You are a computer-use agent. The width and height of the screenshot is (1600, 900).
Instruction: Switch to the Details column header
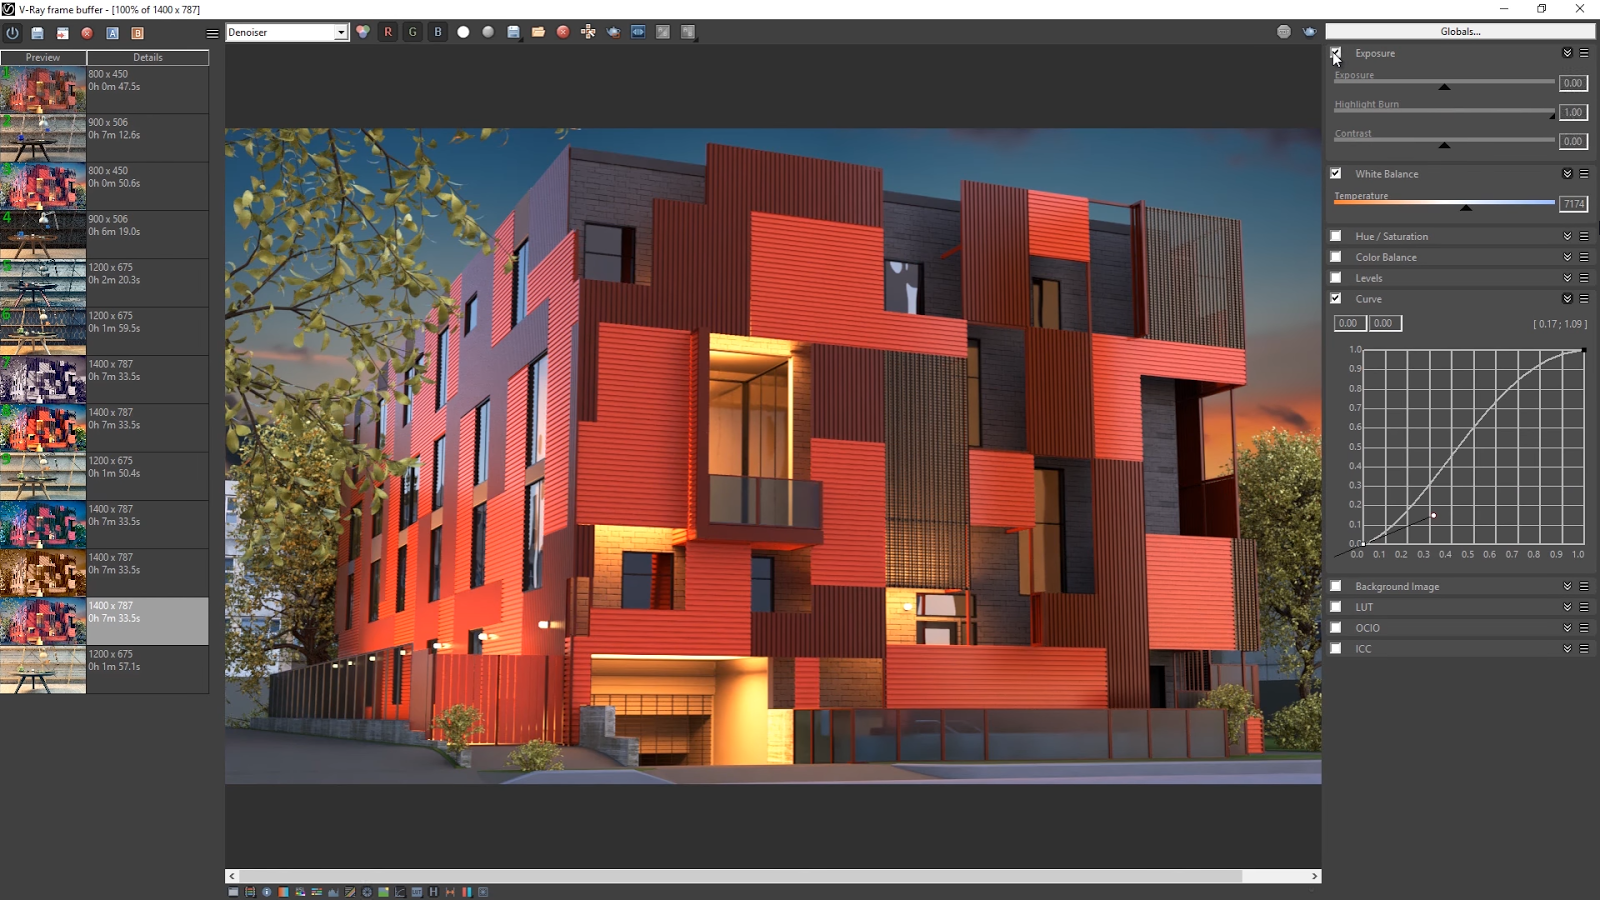point(148,57)
